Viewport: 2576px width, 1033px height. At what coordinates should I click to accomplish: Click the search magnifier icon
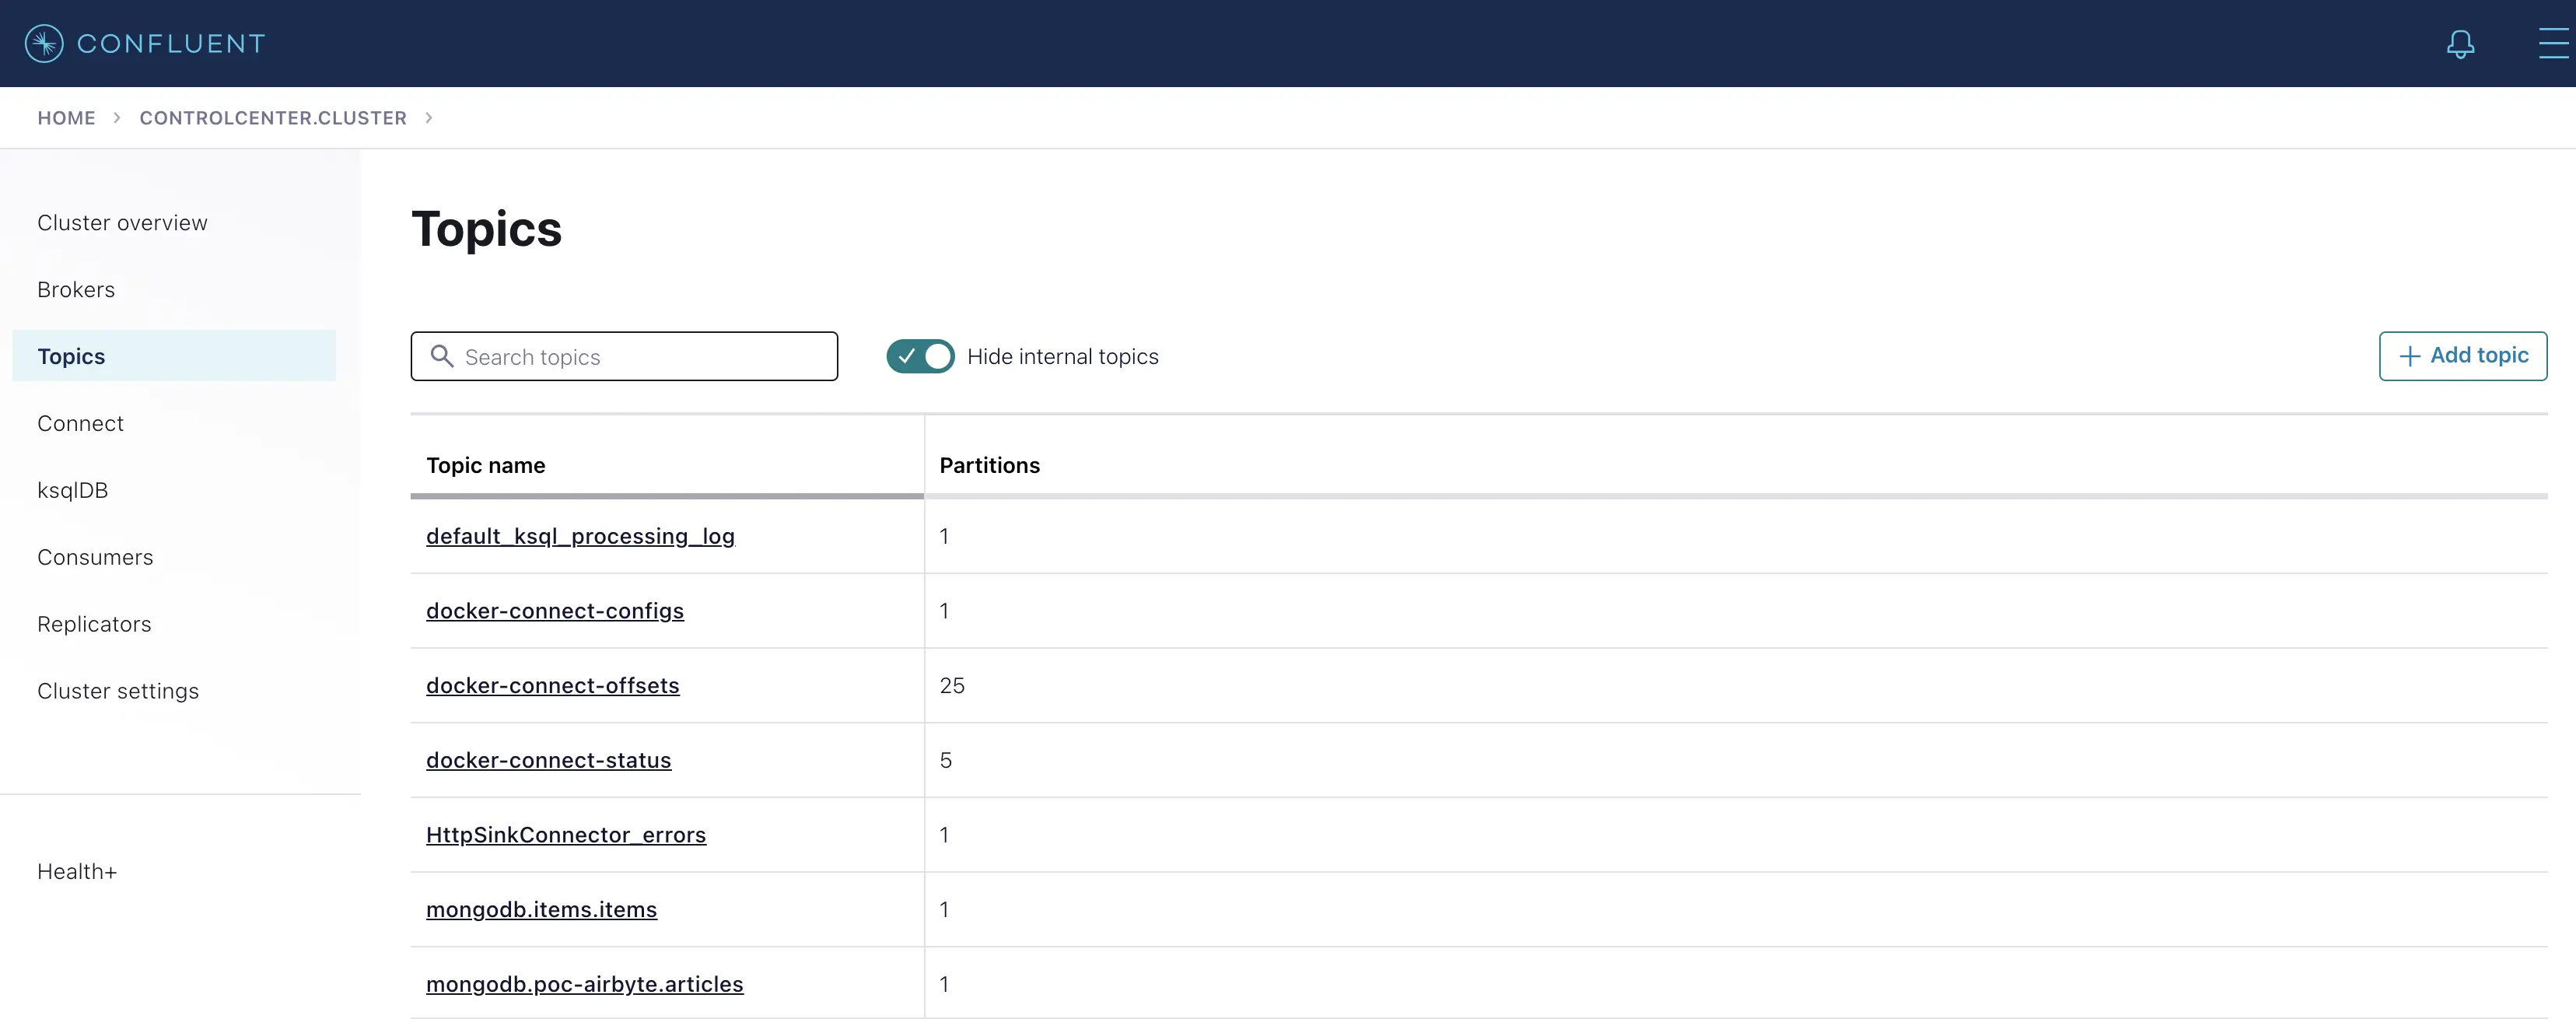coord(441,356)
